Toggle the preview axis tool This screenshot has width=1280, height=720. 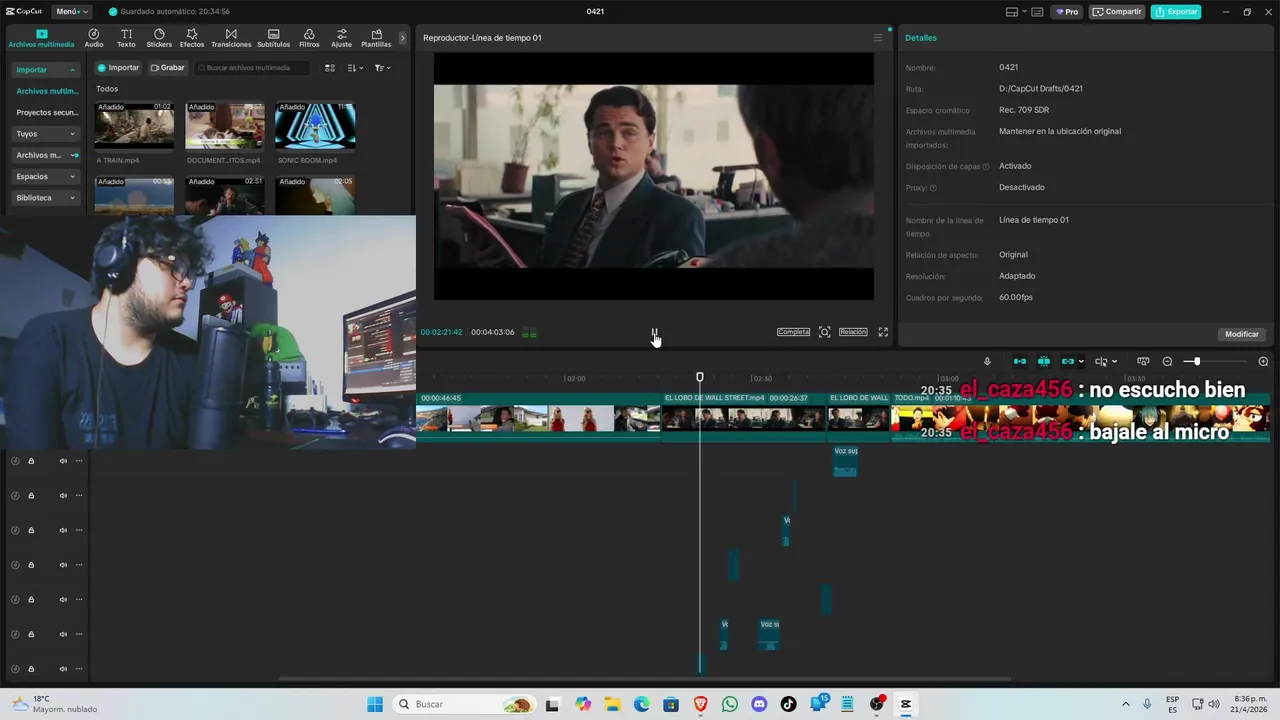(x=1101, y=362)
